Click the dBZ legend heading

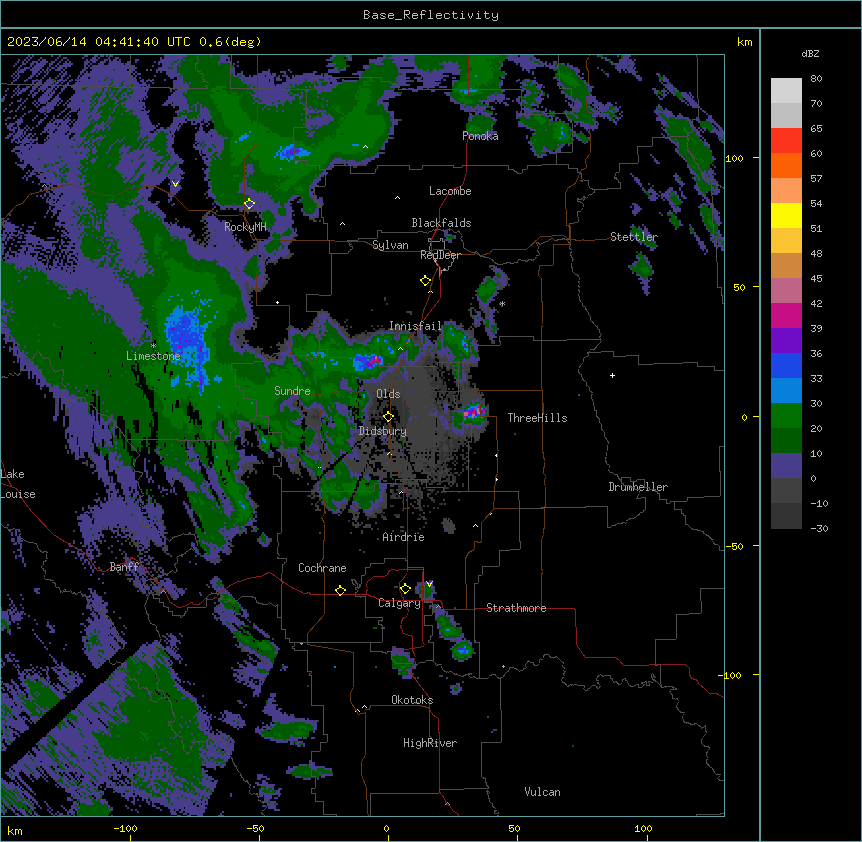click(810, 54)
